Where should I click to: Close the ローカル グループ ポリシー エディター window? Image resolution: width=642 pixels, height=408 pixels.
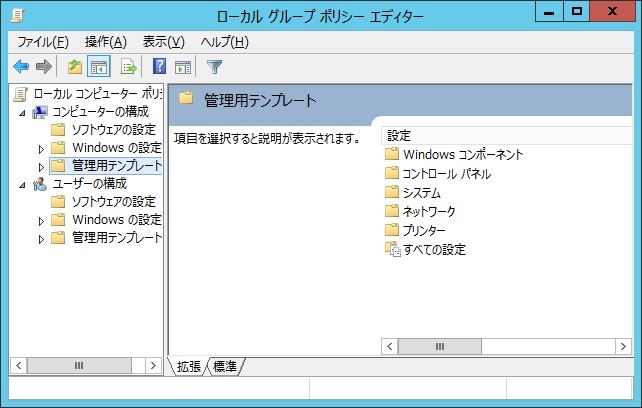[613, 11]
